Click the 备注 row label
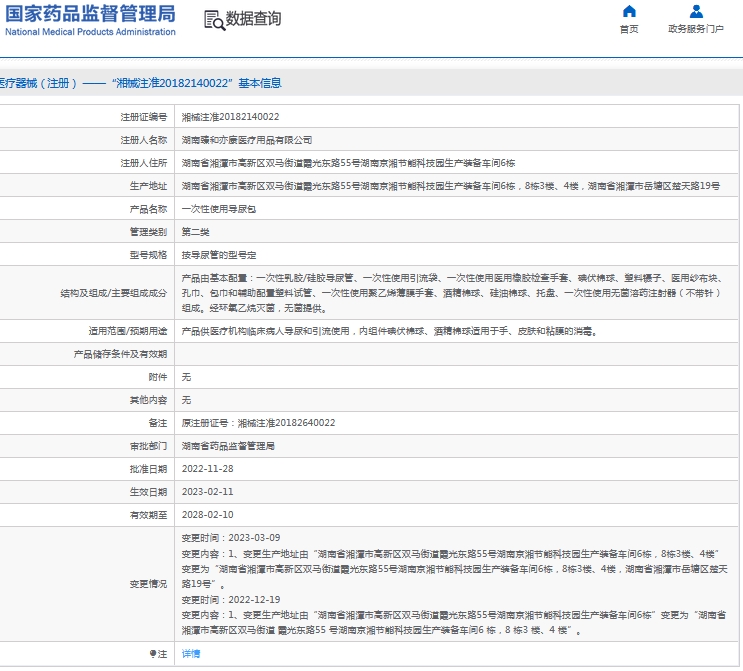Image resolution: width=743 pixels, height=671 pixels. pyautogui.click(x=158, y=423)
